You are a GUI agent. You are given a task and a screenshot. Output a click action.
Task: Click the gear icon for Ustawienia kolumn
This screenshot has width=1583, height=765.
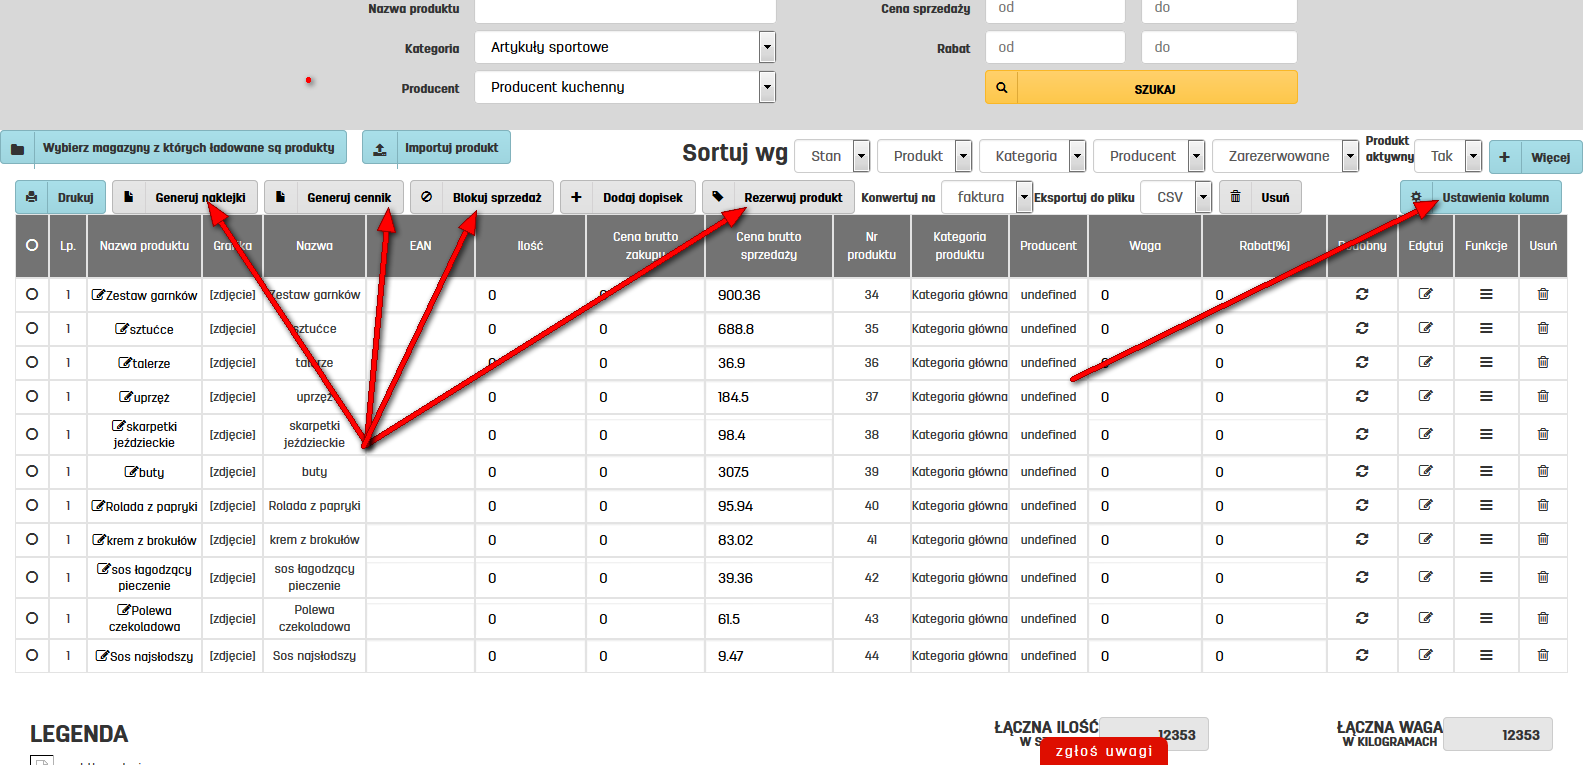coord(1416,197)
